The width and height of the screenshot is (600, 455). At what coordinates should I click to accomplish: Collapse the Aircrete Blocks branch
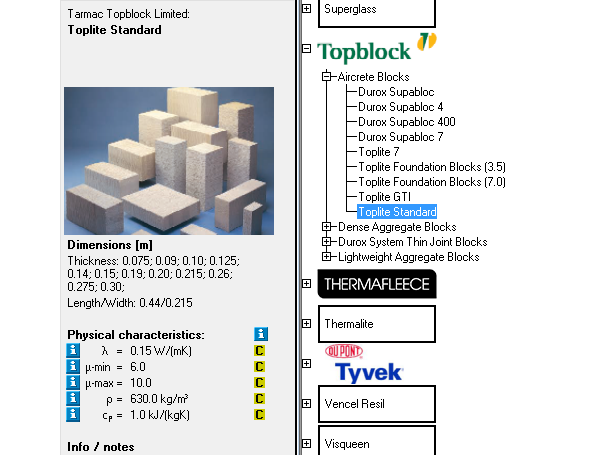point(326,77)
